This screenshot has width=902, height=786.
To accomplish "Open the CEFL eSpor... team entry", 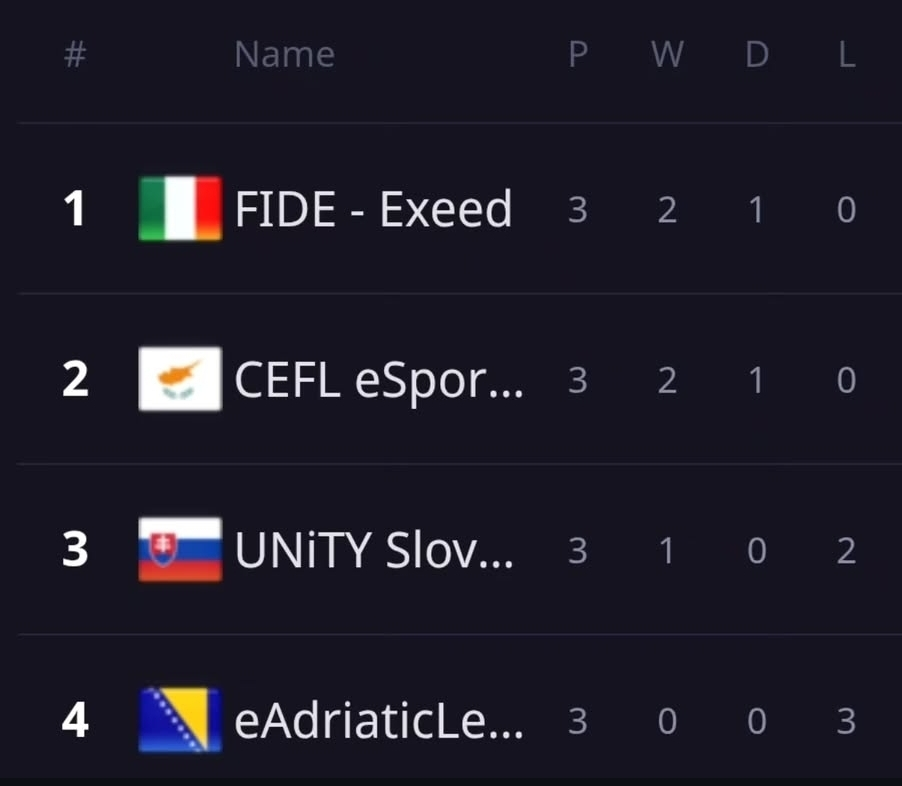I will (x=379, y=381).
